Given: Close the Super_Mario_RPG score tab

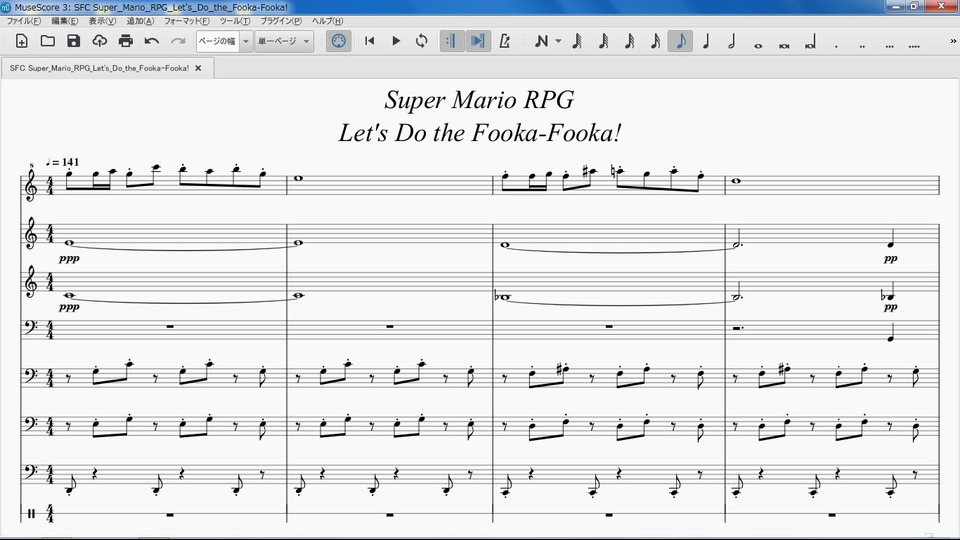Looking at the screenshot, I should tap(198, 68).
